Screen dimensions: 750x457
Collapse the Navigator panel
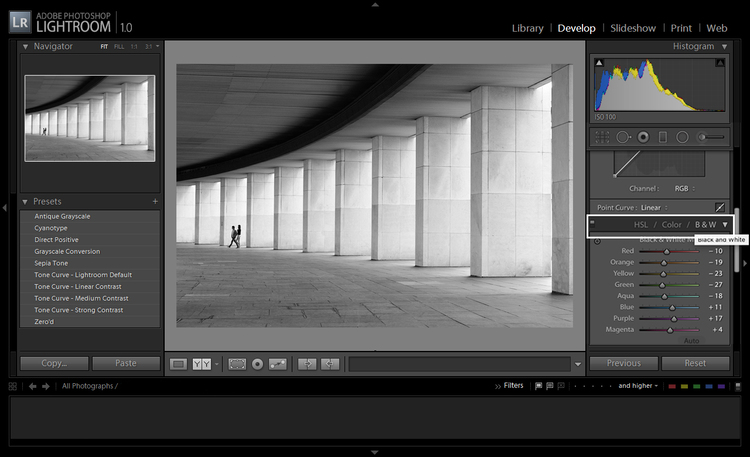tap(25, 46)
